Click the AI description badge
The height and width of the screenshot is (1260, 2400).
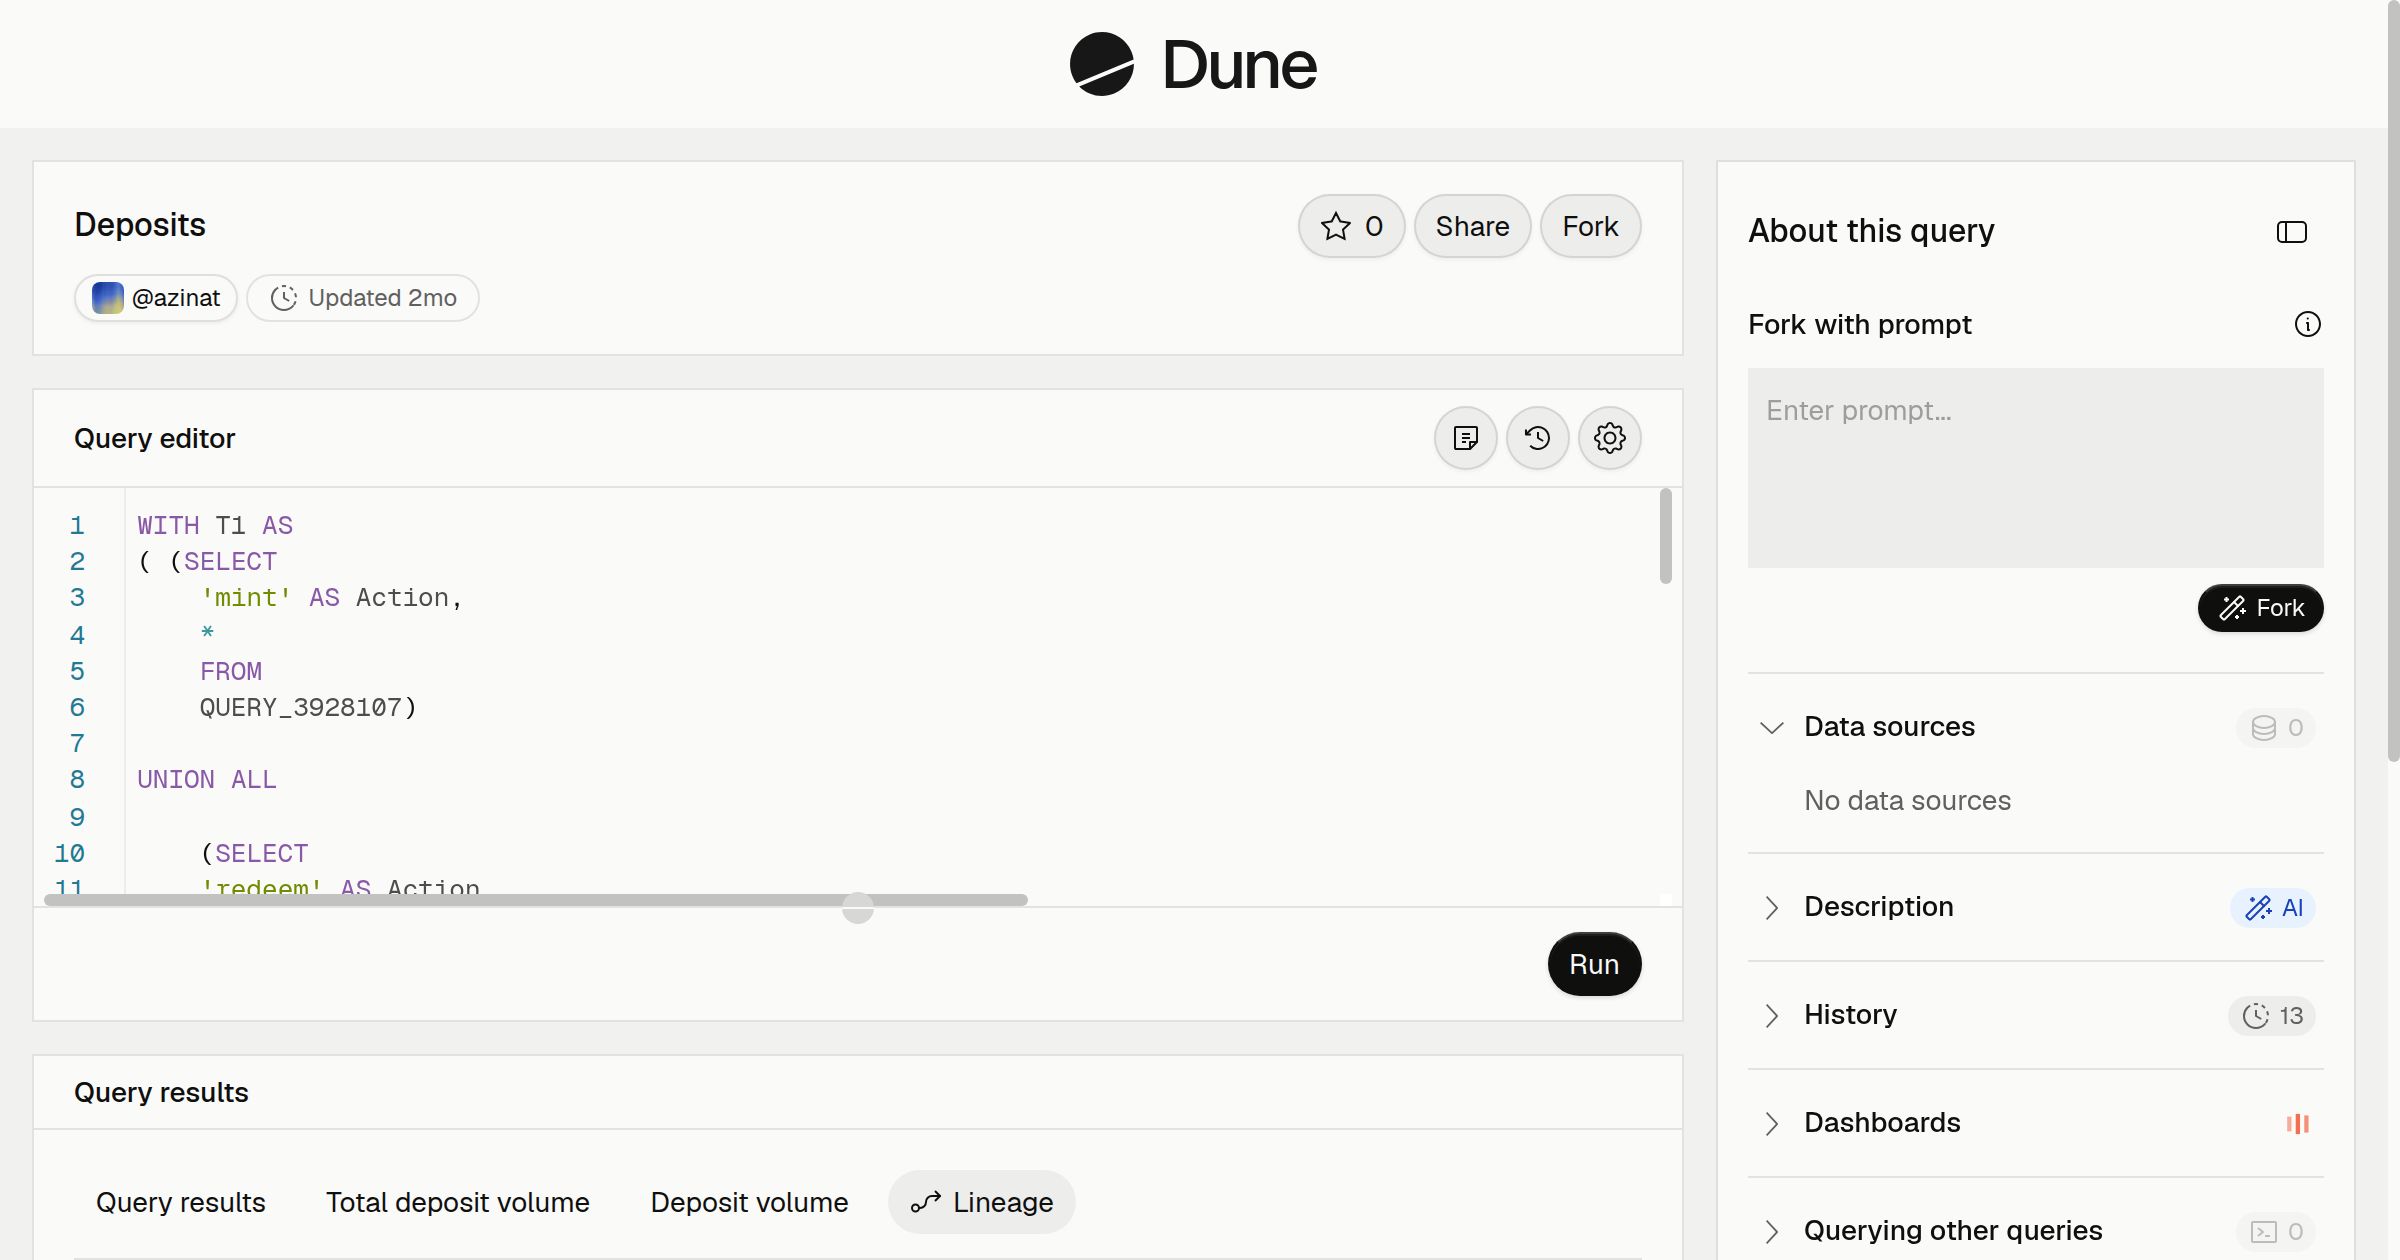pos(2274,907)
